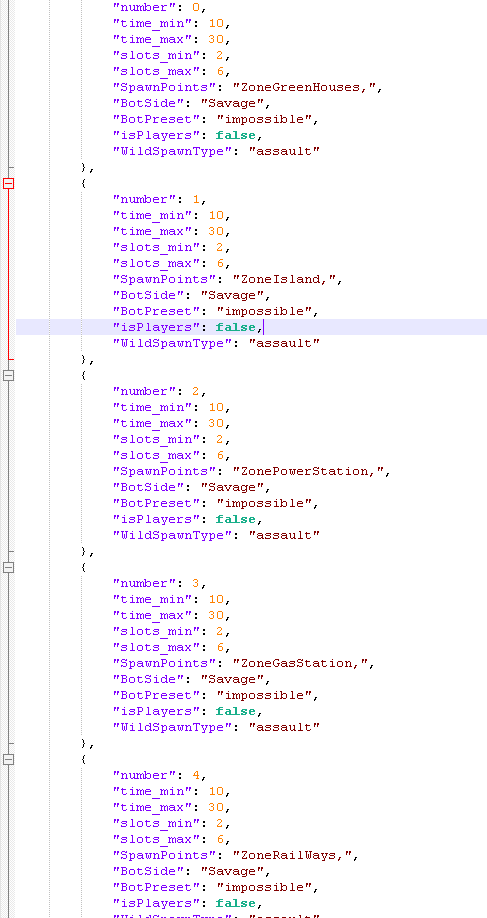487x918 pixels.
Task: Click the "ZoneIsland," string value
Action: [287, 279]
